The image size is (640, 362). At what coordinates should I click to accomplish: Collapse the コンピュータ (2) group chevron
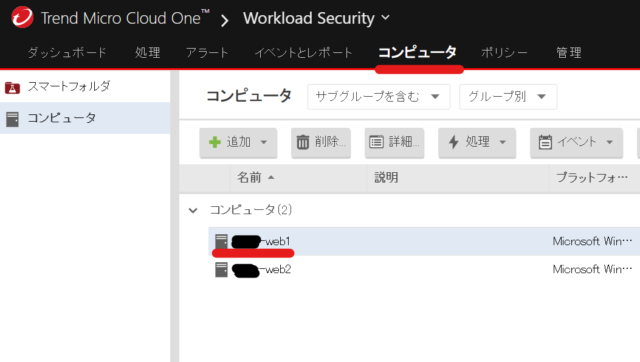click(x=193, y=210)
